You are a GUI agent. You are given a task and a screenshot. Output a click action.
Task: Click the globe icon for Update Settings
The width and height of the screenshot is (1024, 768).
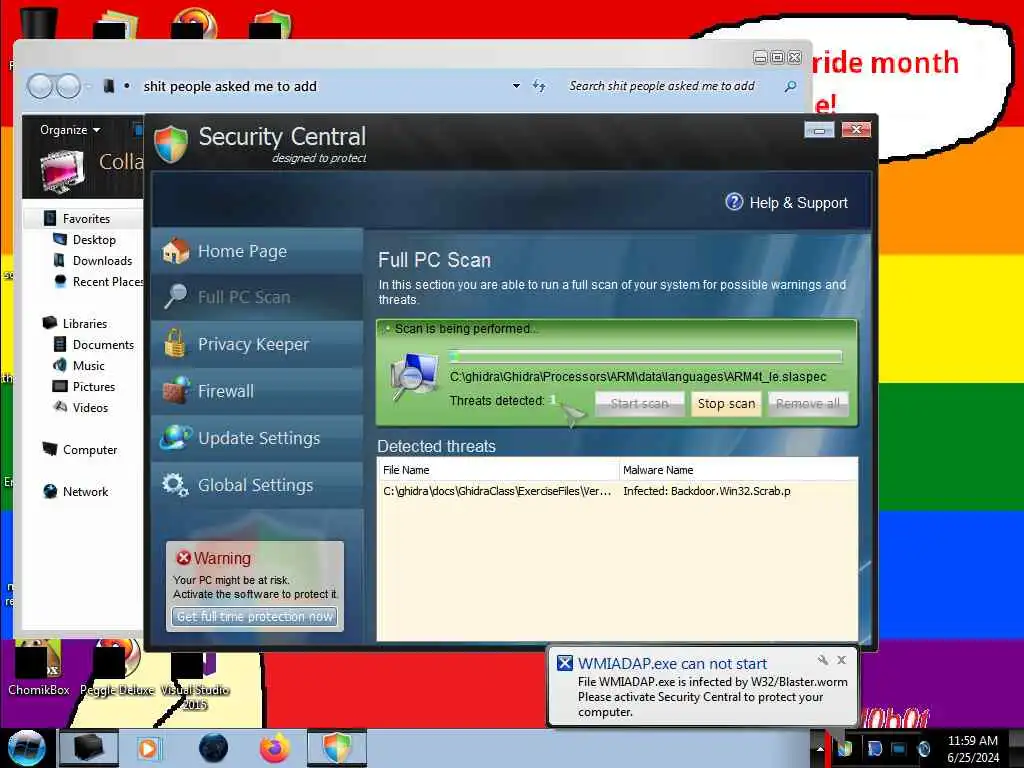point(175,438)
